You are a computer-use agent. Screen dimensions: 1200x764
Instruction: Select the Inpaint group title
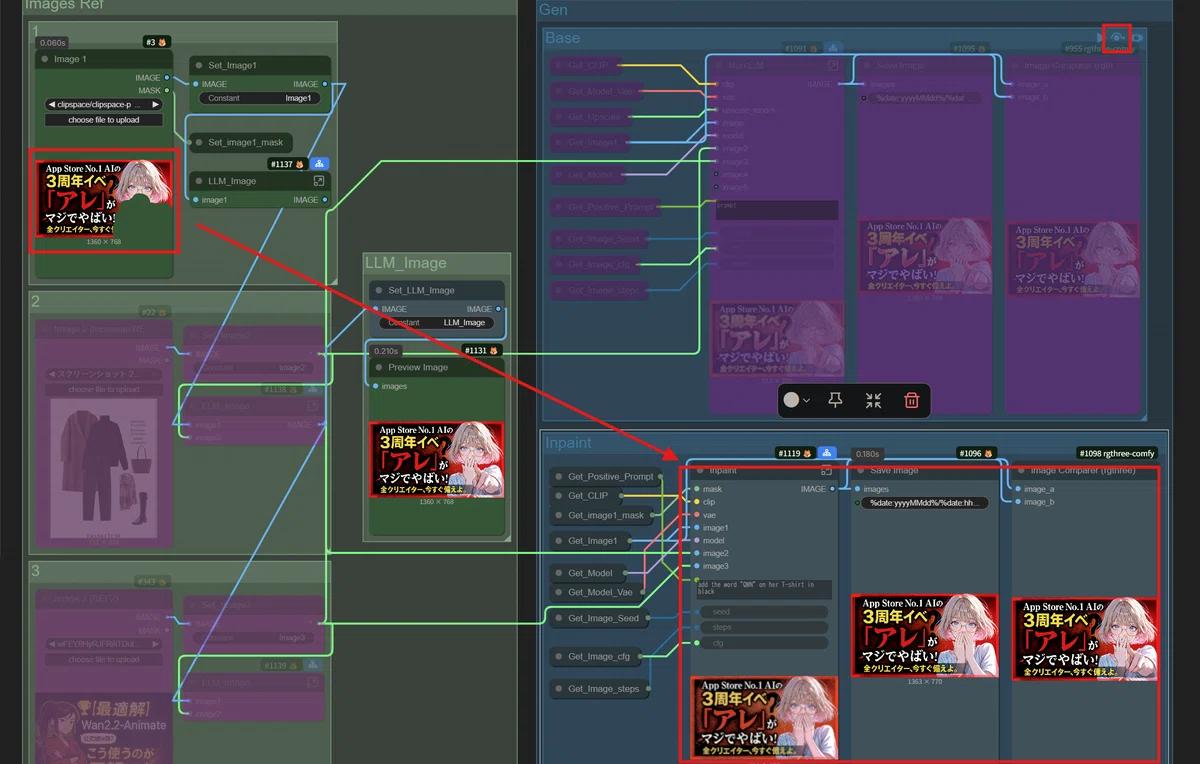[568, 443]
